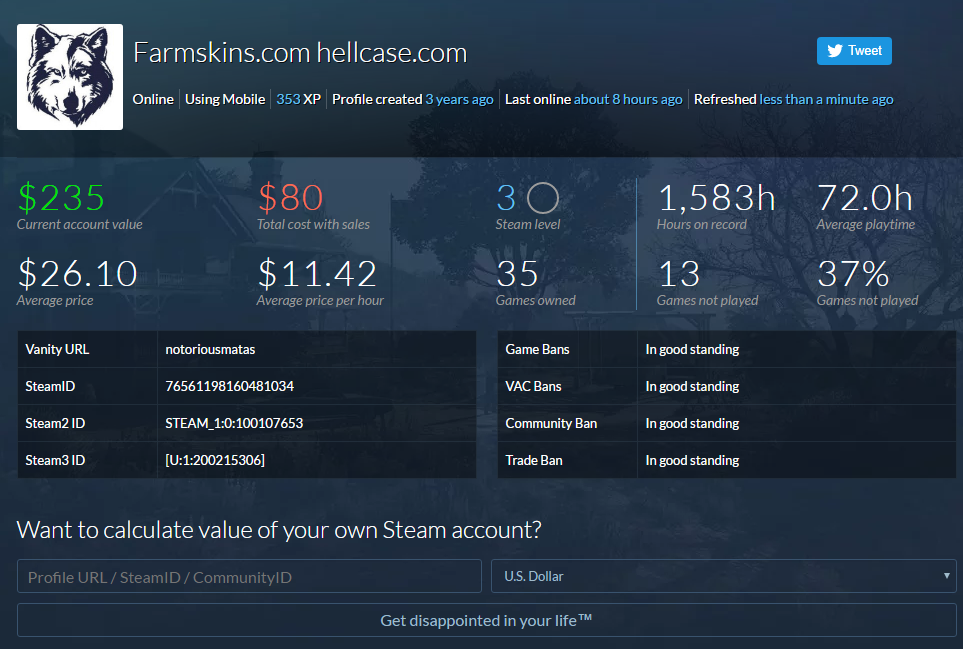963x649 pixels.
Task: Click the Steam3 ID label cell
Action: tap(87, 460)
